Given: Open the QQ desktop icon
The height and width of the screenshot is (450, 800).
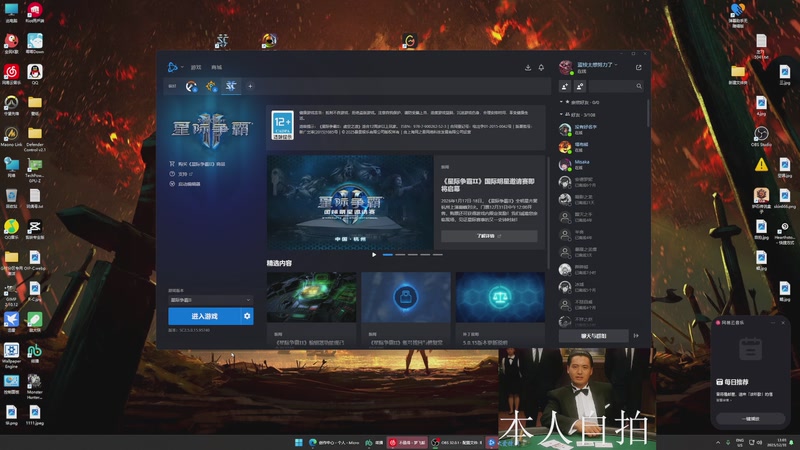Looking at the screenshot, I should 35,74.
